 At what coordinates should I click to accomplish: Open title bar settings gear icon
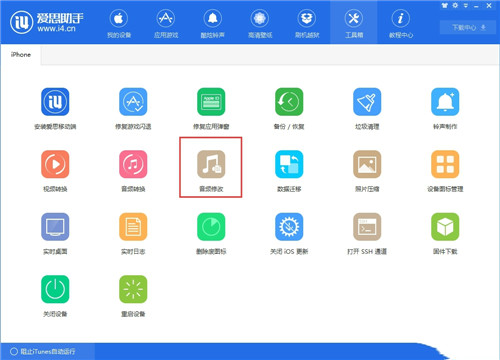coord(455,5)
